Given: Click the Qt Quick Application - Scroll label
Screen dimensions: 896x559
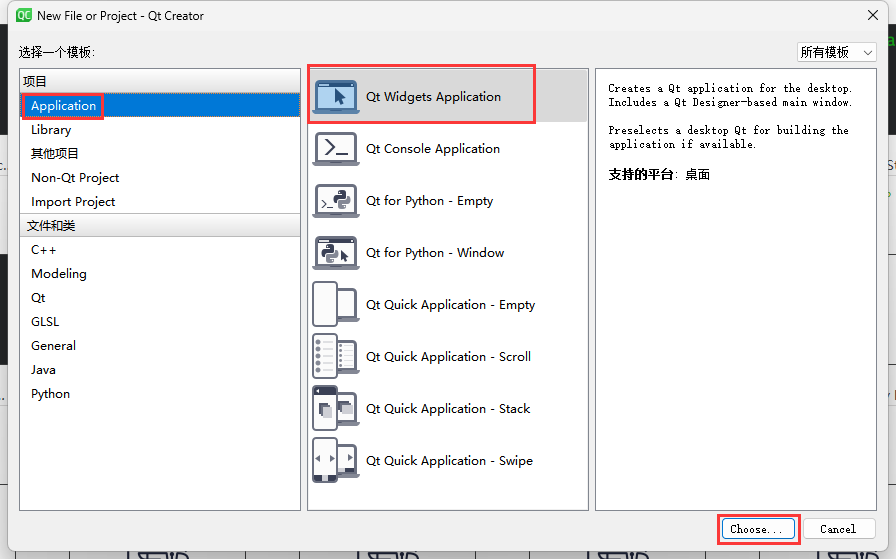Looking at the screenshot, I should (x=449, y=357).
